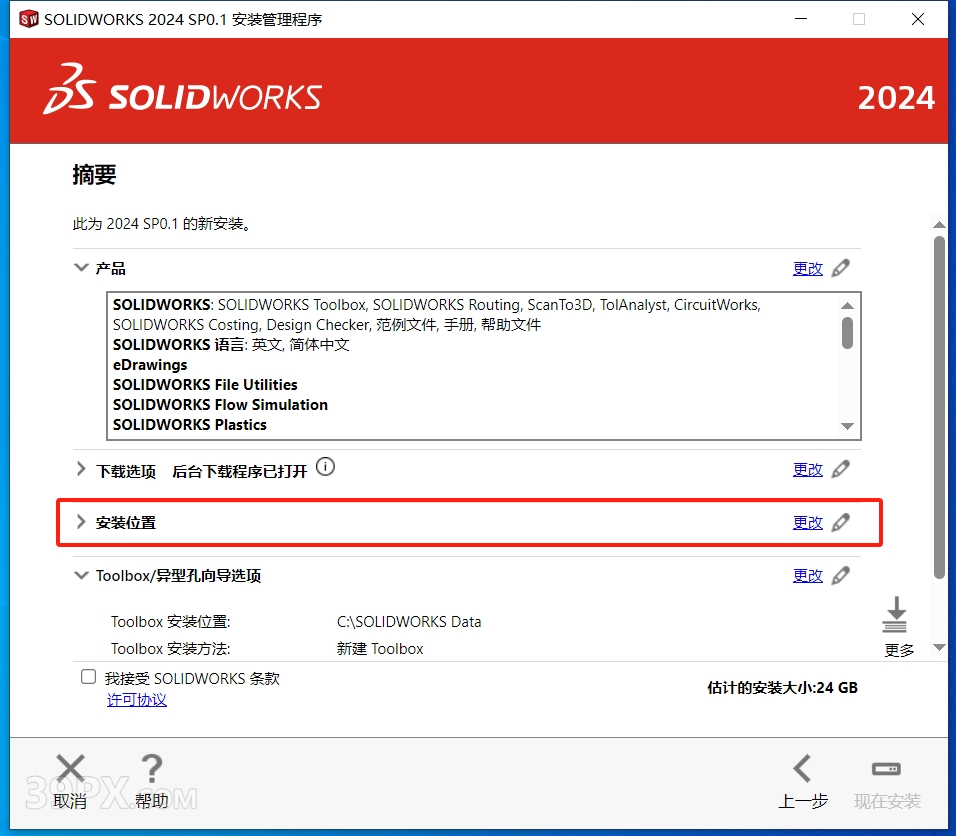This screenshot has width=956, height=836.
Task: Open the 许可协议 link
Action: click(137, 700)
